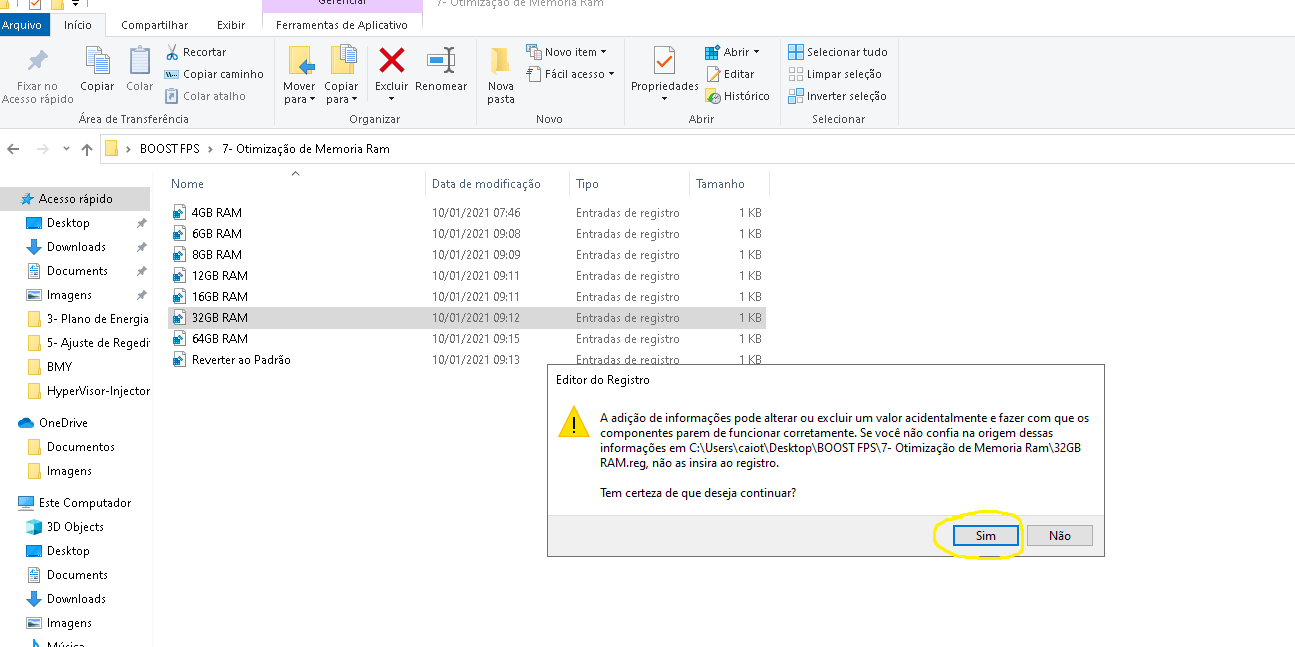Select the 12GB RAM file row
1295x647 pixels.
coord(467,276)
